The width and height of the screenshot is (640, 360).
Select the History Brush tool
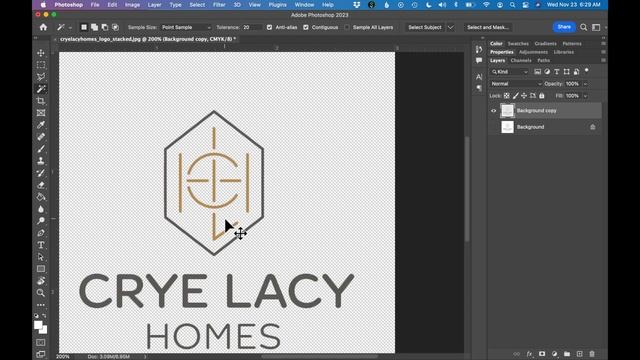coord(41,173)
